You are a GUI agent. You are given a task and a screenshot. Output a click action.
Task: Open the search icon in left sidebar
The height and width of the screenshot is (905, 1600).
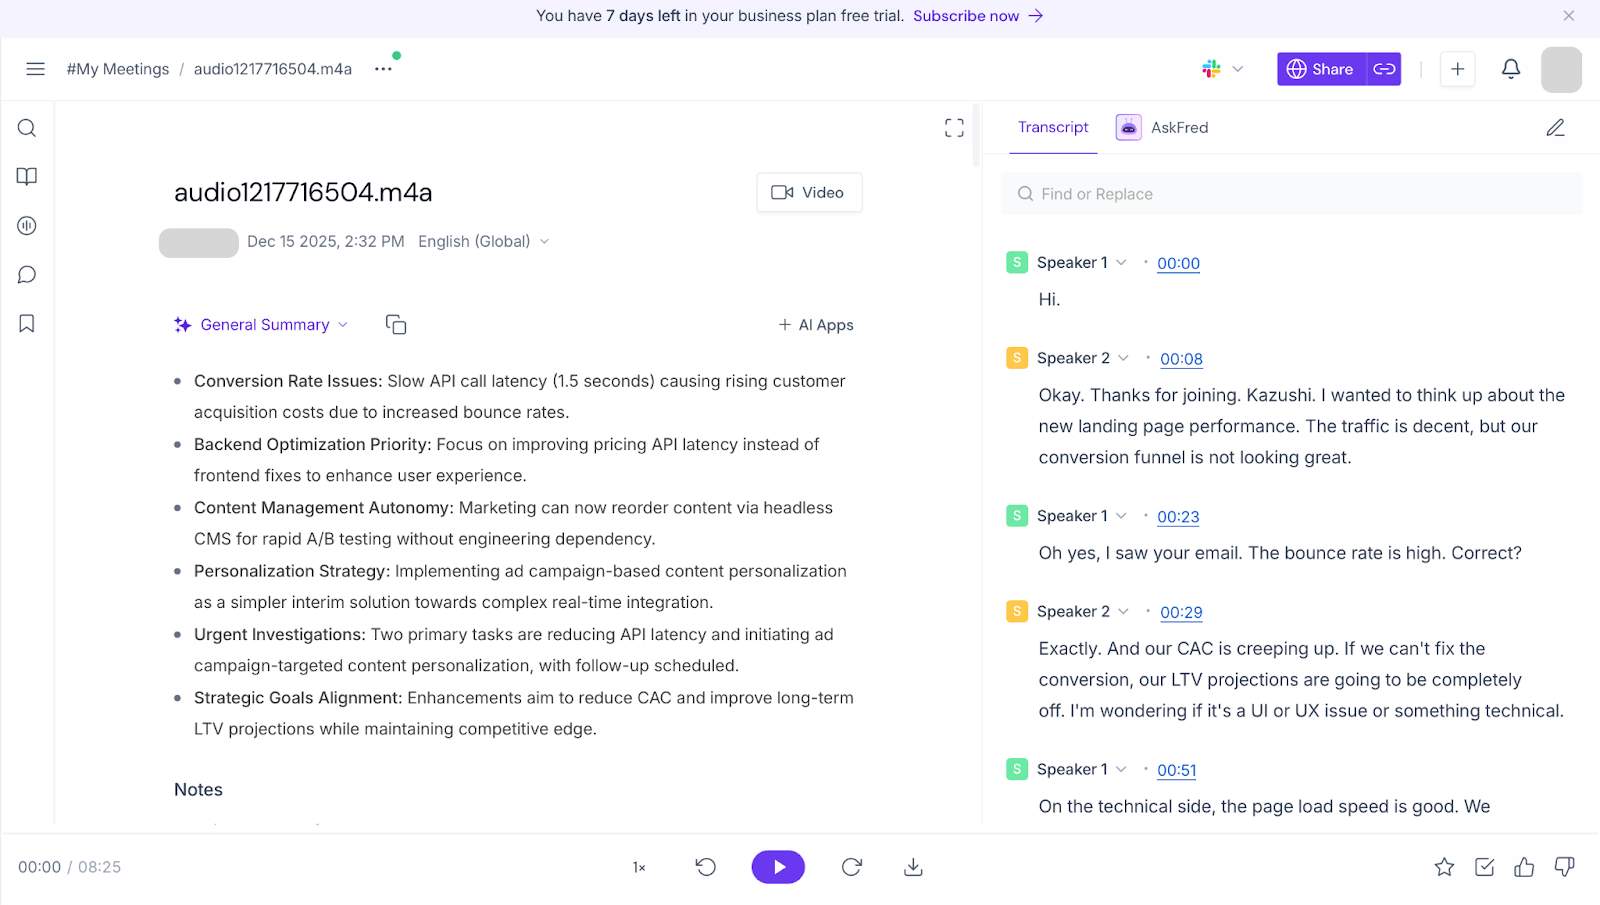(27, 128)
